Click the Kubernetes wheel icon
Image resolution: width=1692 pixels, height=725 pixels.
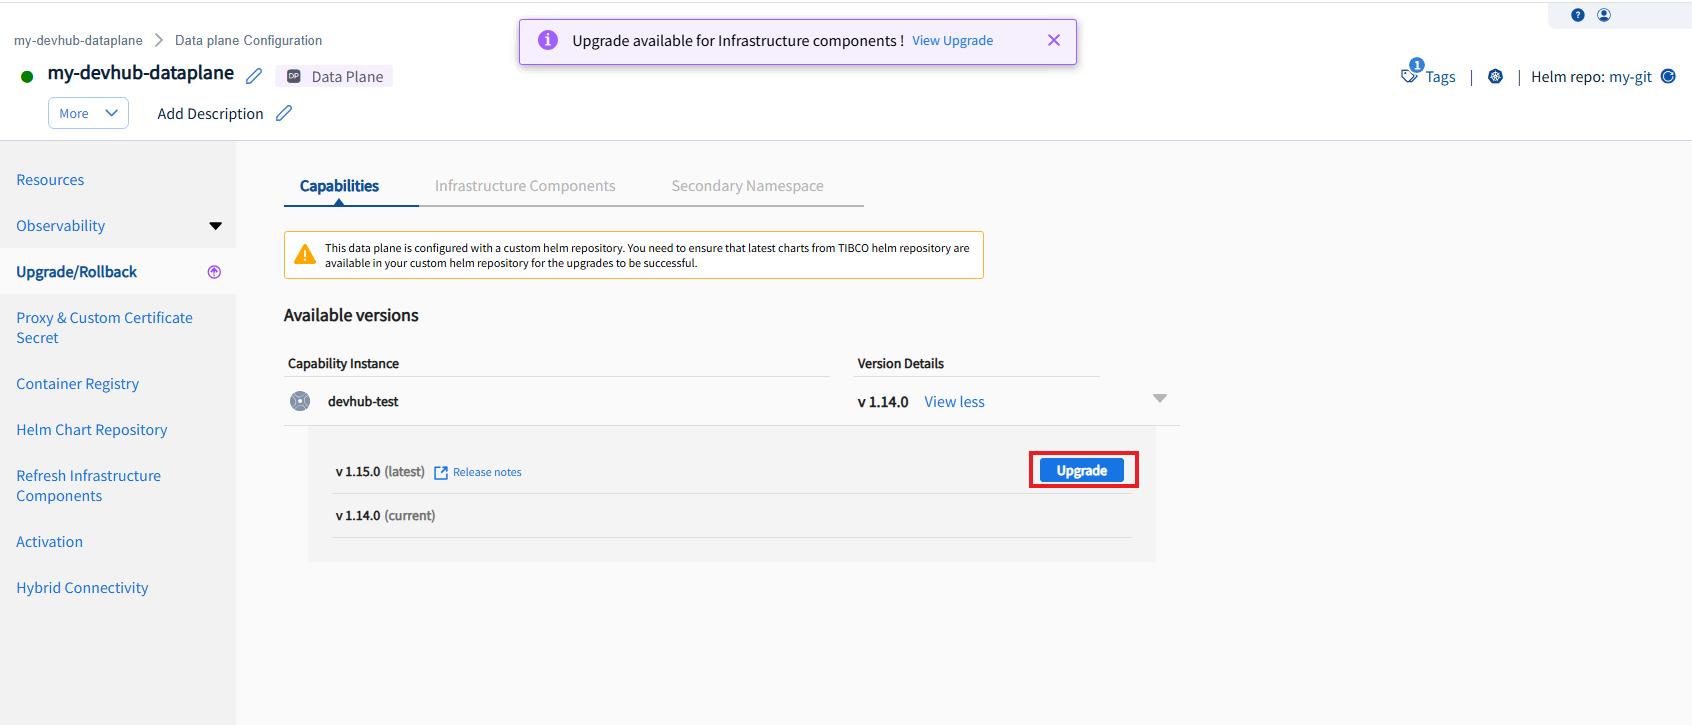coord(1495,77)
